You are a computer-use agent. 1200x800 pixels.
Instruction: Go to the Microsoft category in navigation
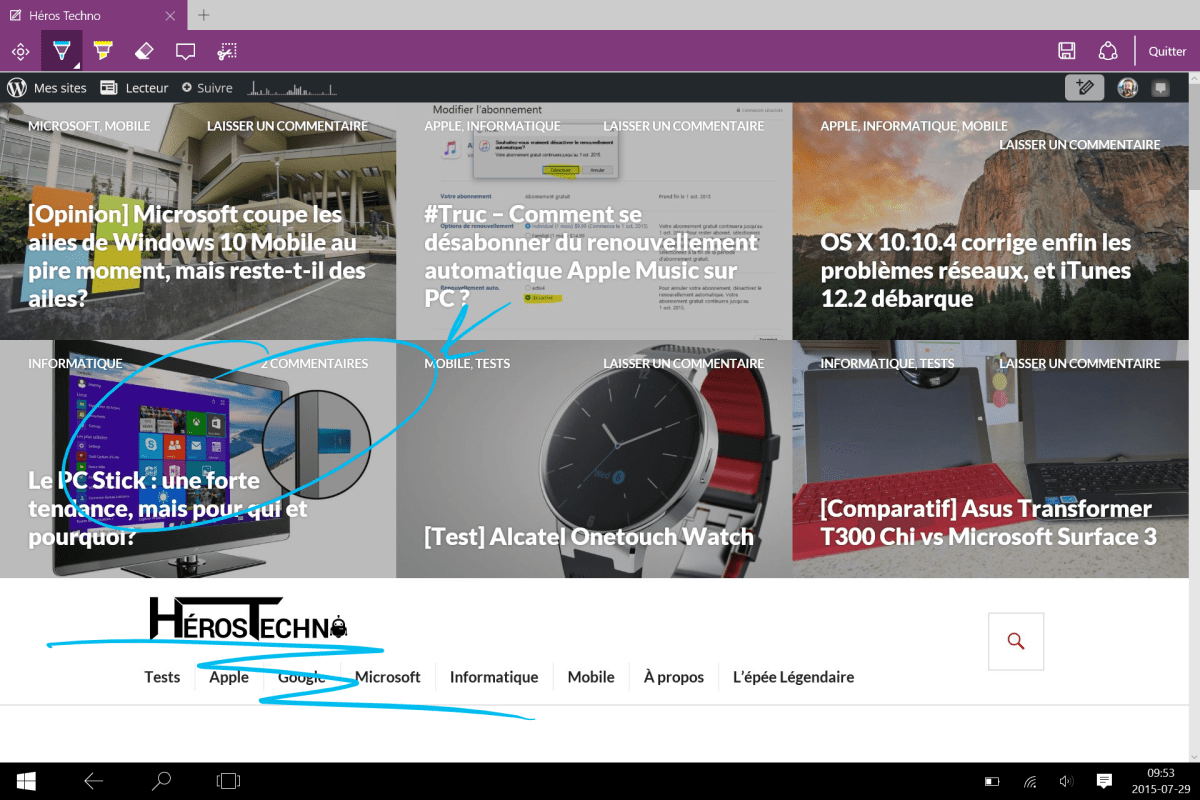[x=387, y=677]
